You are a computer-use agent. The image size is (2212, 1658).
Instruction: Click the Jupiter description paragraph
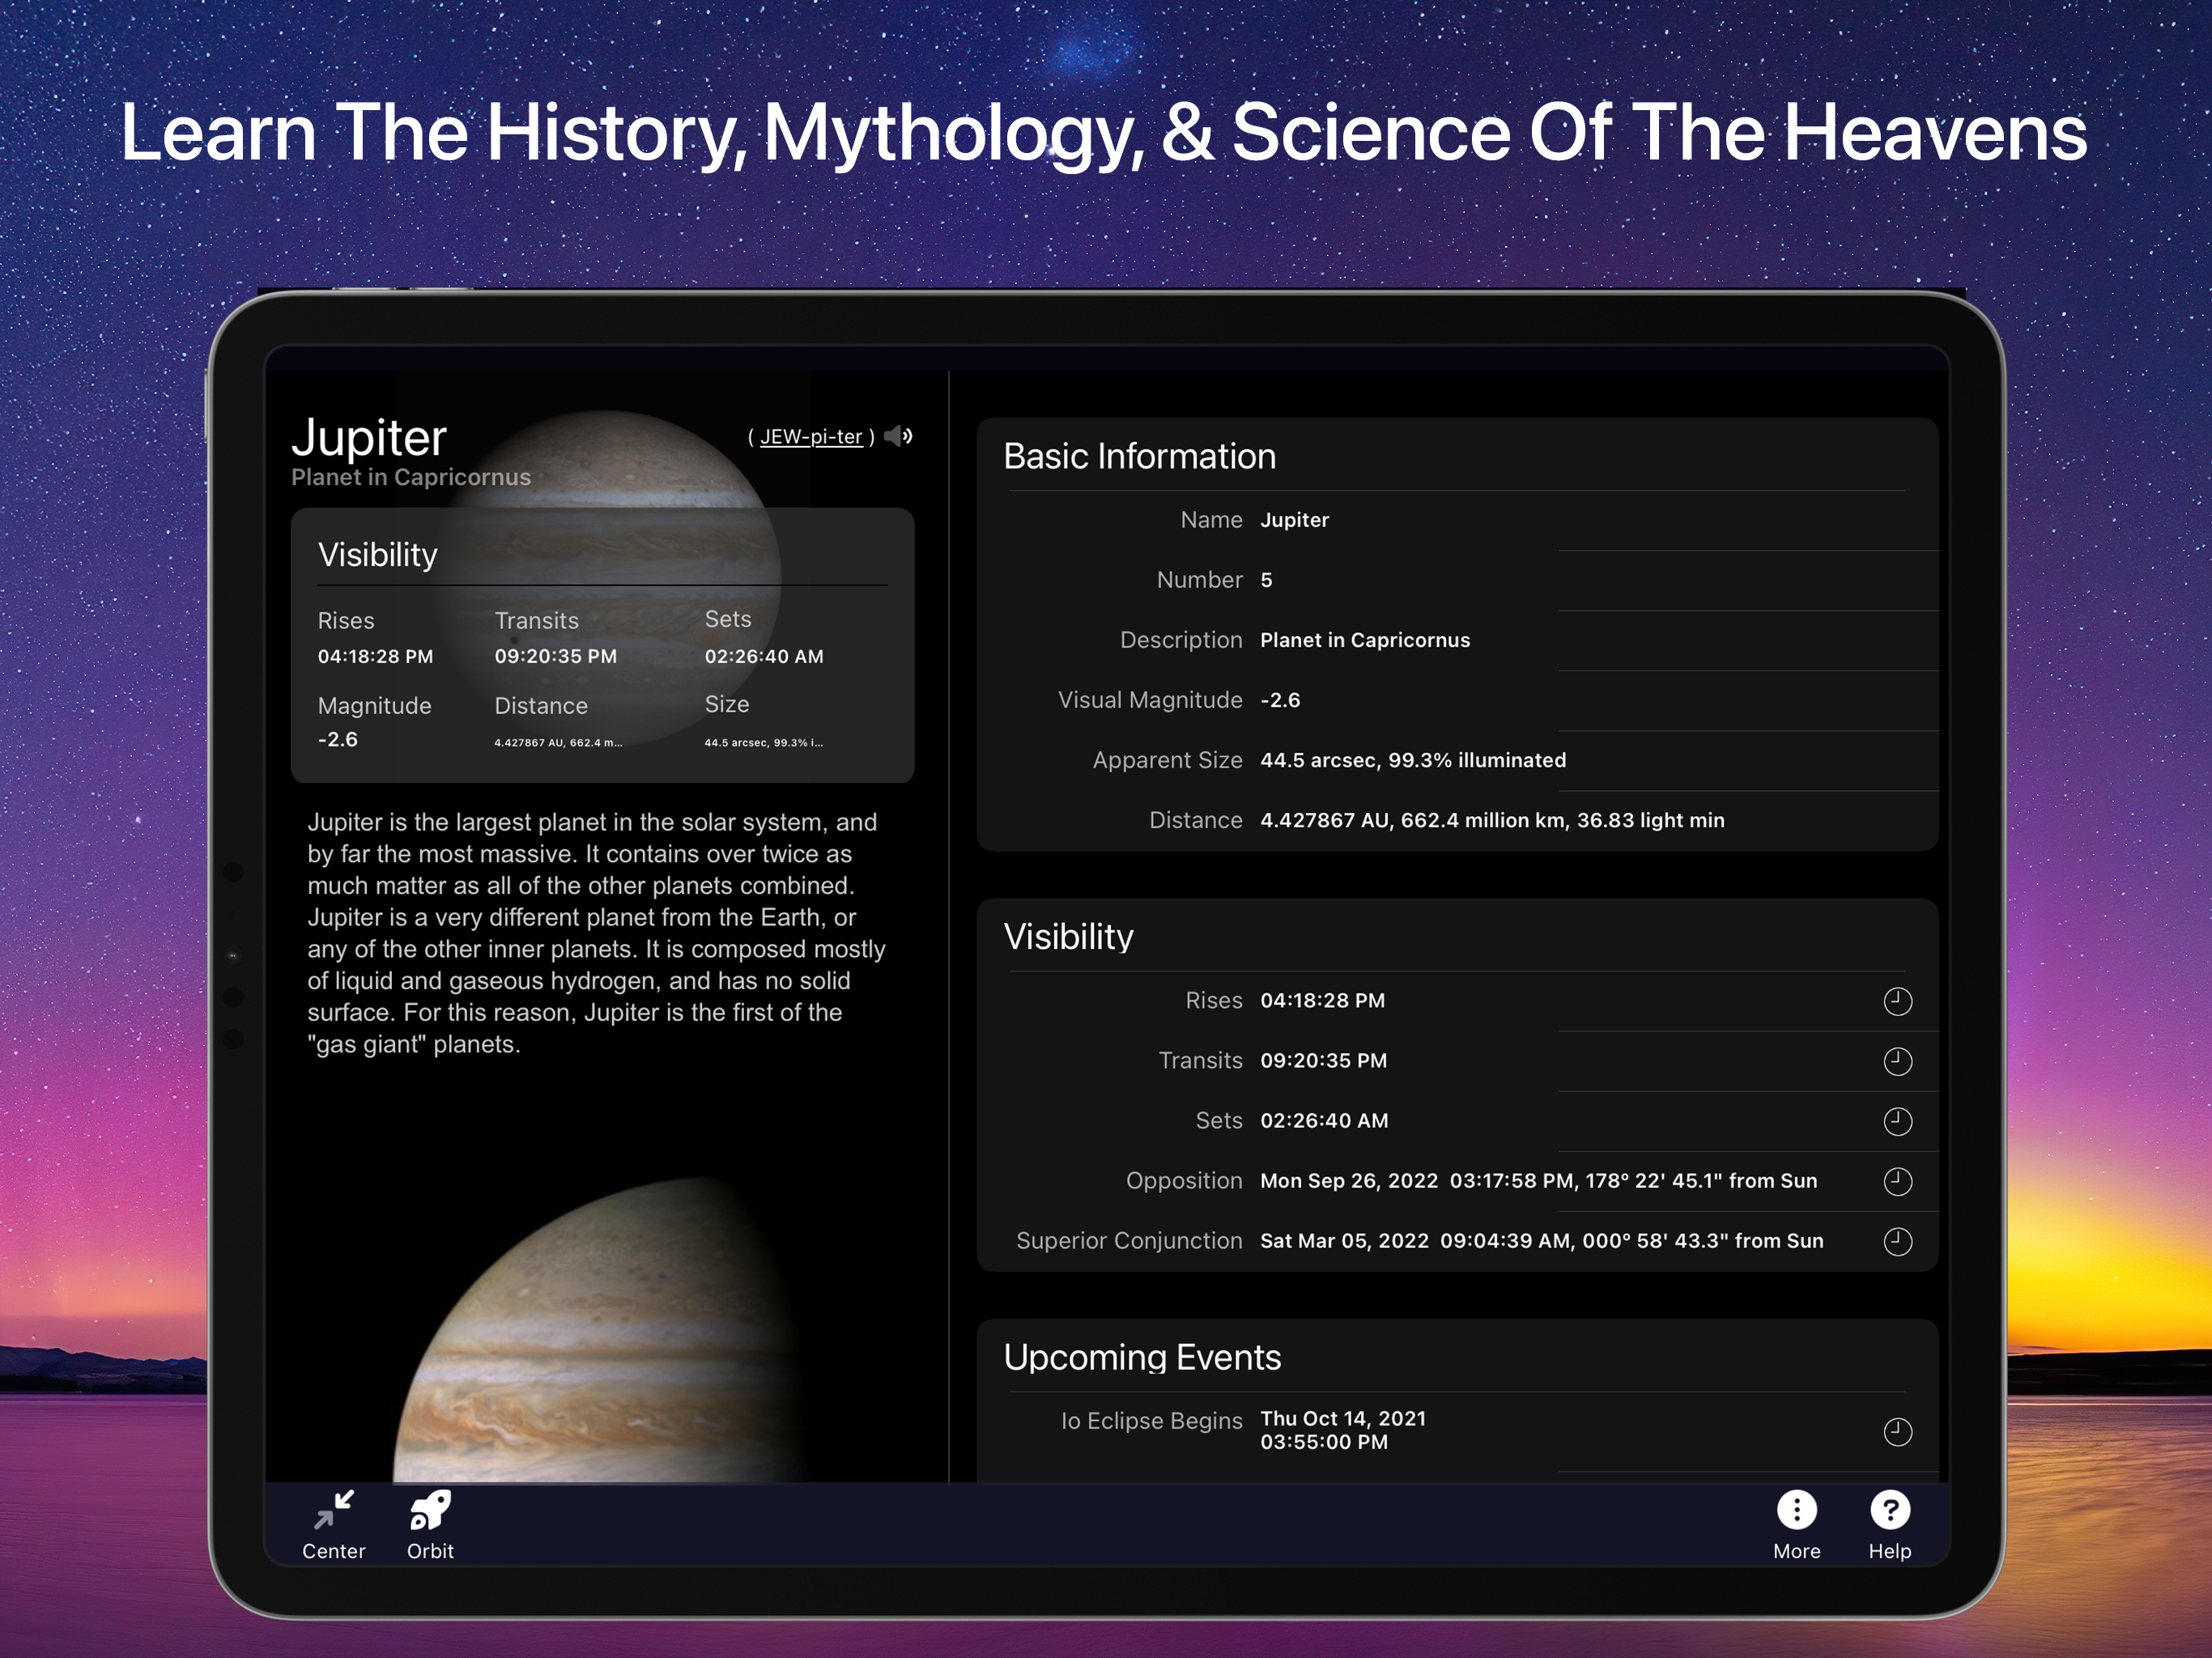pos(597,933)
